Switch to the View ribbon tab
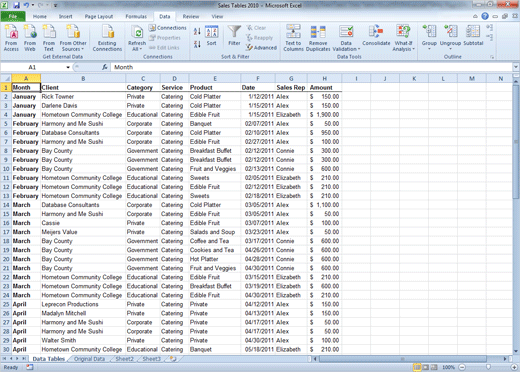This screenshot has width=520, height=372. point(217,16)
